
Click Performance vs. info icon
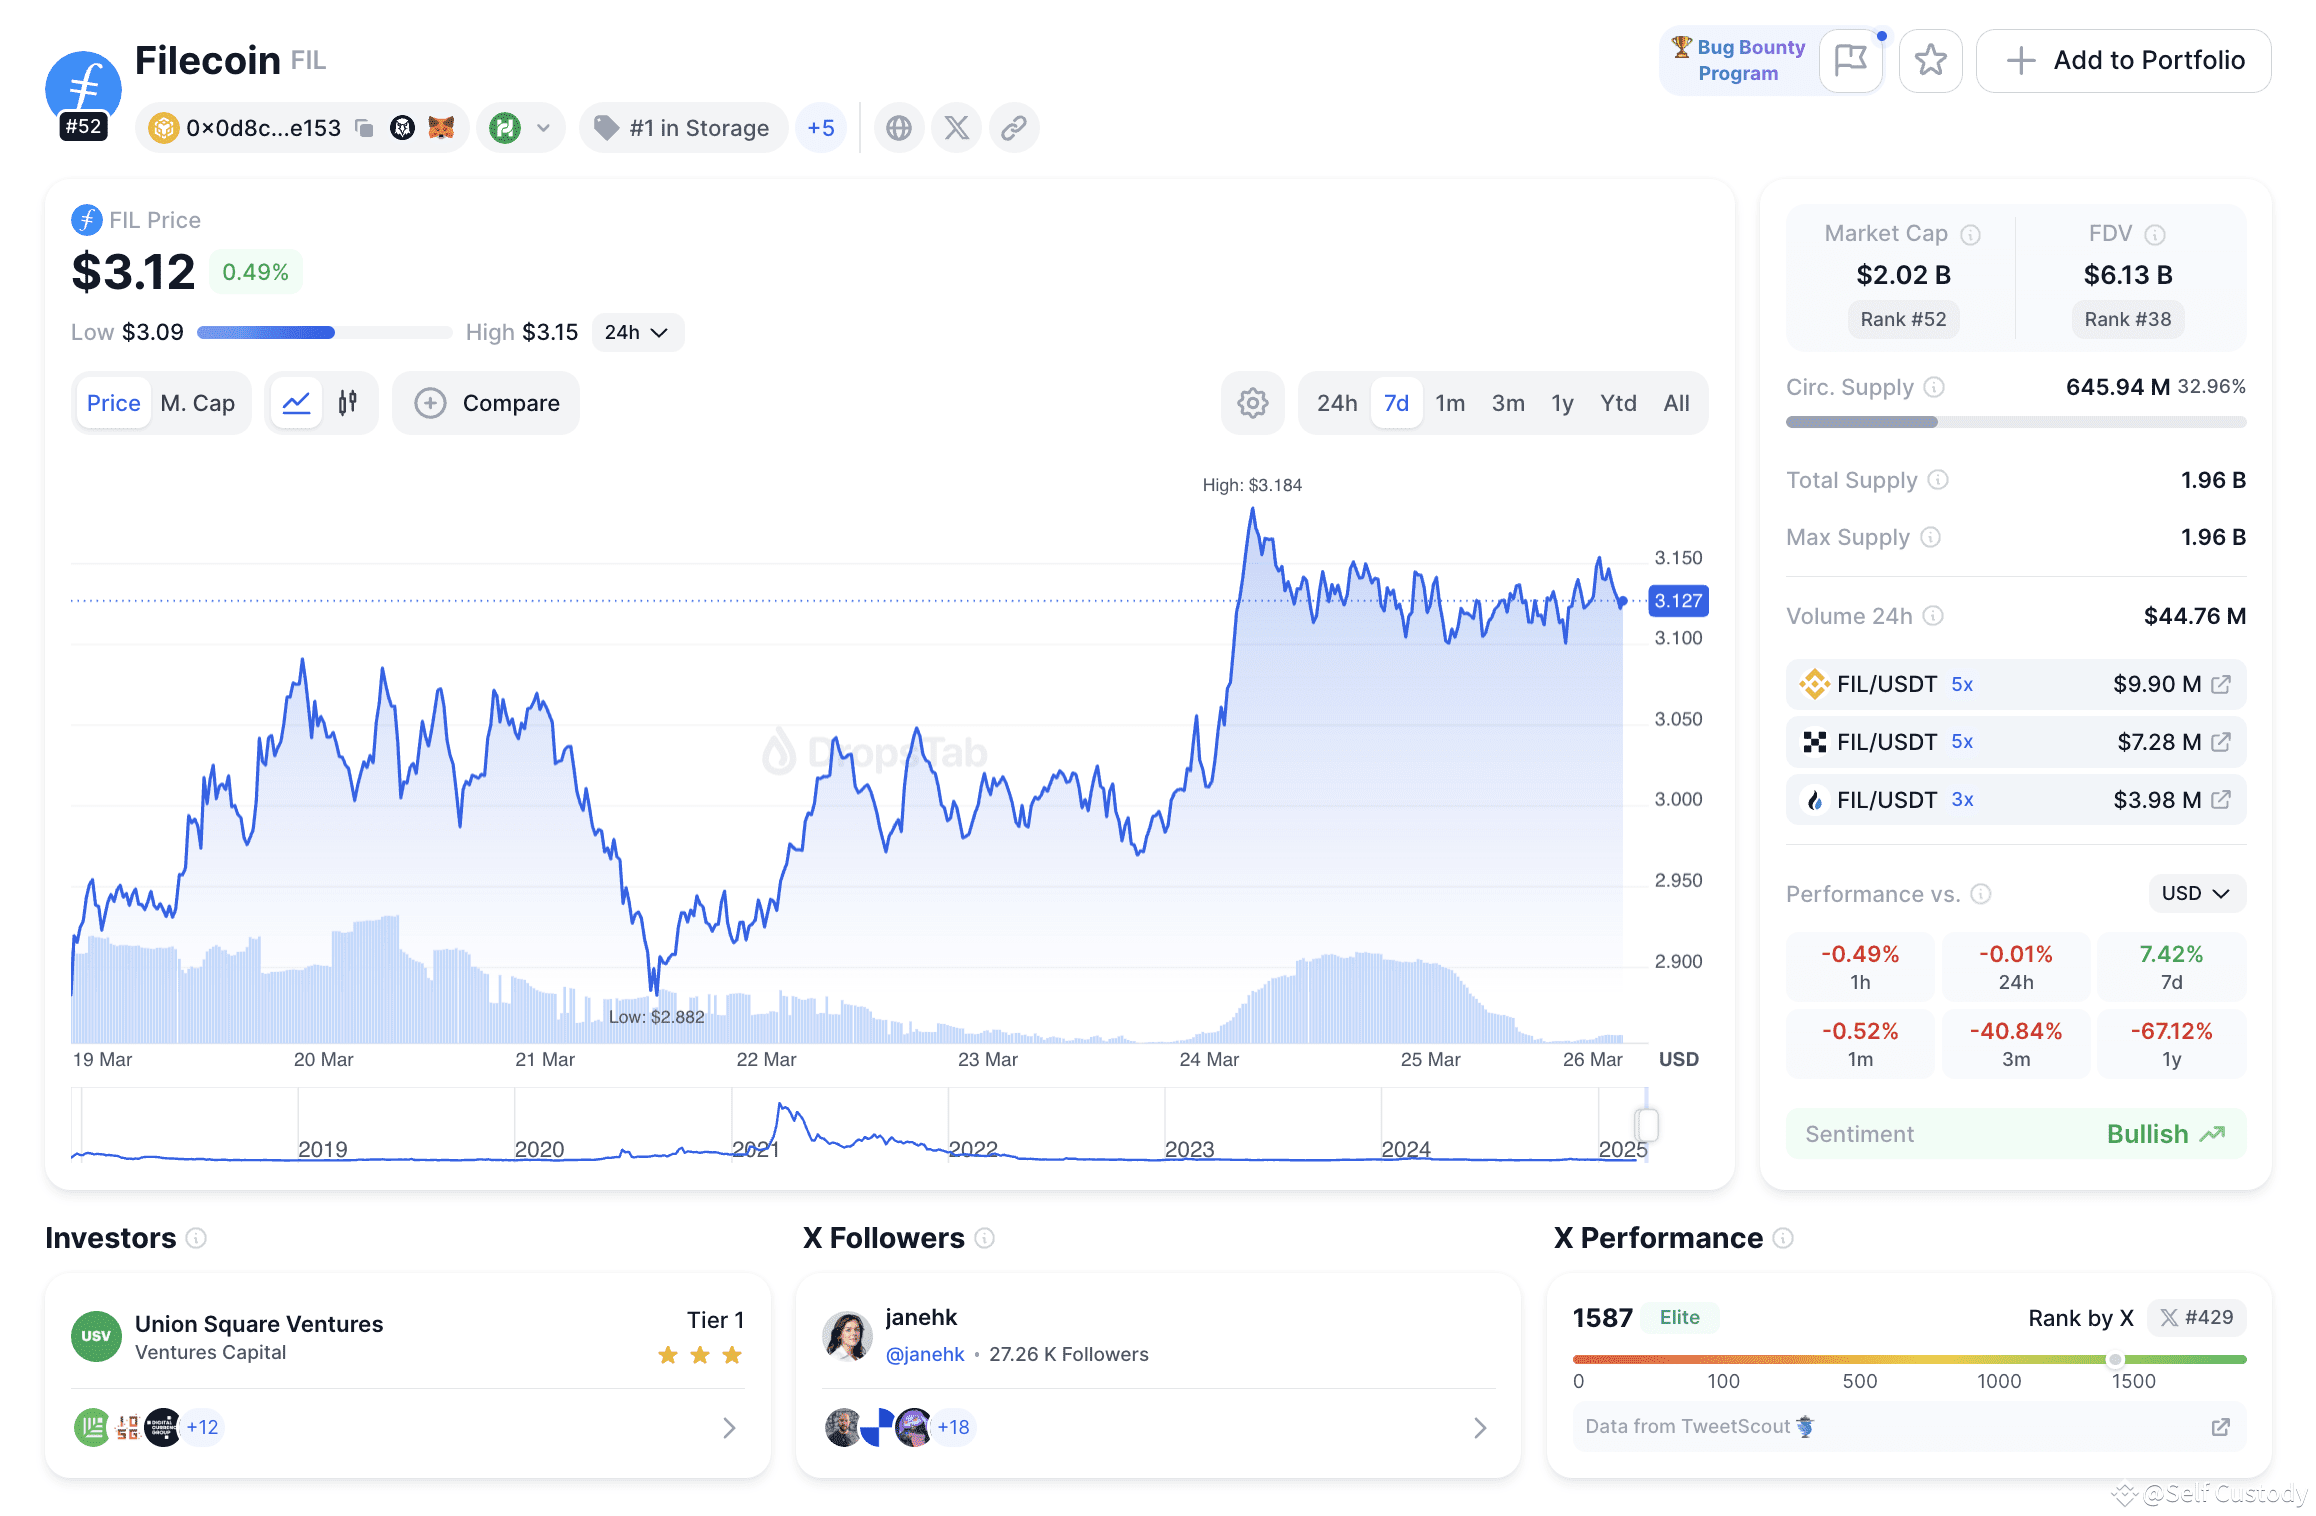(x=1981, y=894)
